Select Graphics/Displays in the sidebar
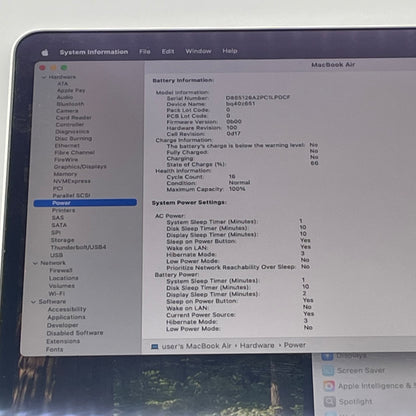 point(80,166)
